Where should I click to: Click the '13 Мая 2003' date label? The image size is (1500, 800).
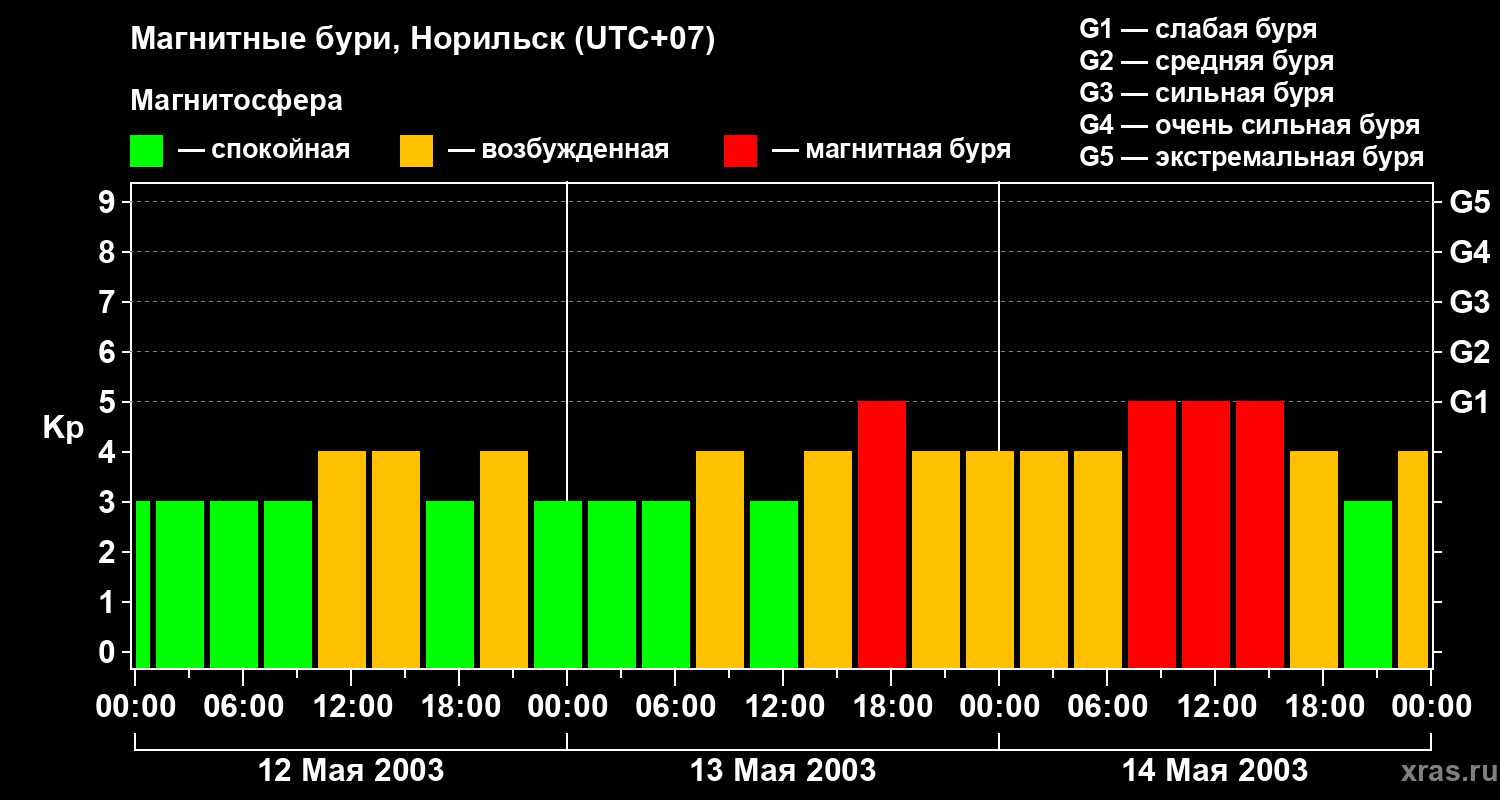[783, 770]
